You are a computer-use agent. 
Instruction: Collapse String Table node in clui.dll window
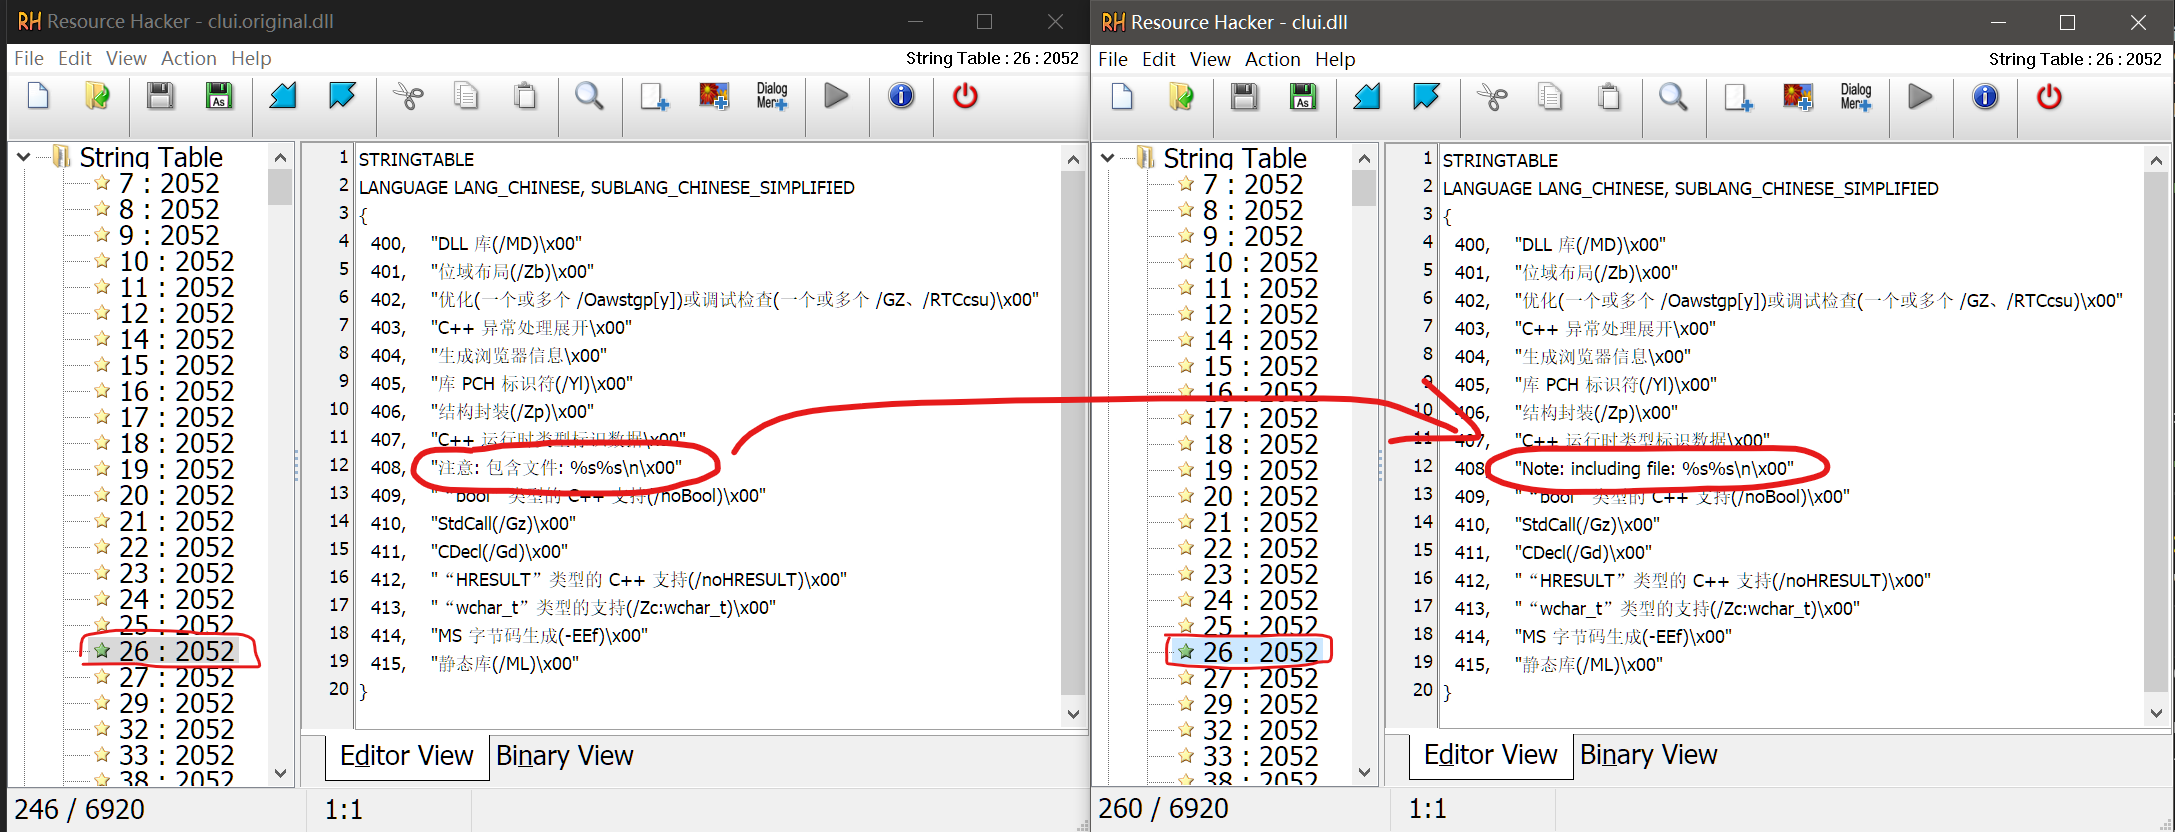tap(1108, 158)
